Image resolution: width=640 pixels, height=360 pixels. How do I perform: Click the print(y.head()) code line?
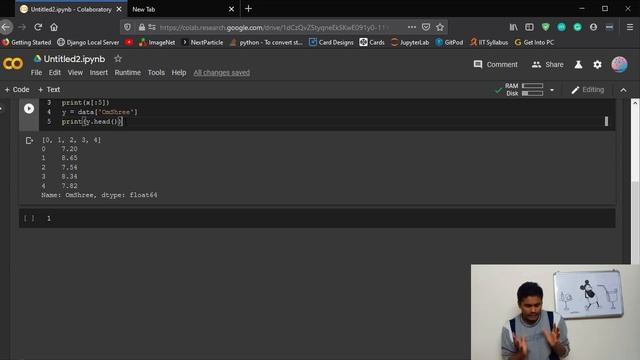point(92,122)
